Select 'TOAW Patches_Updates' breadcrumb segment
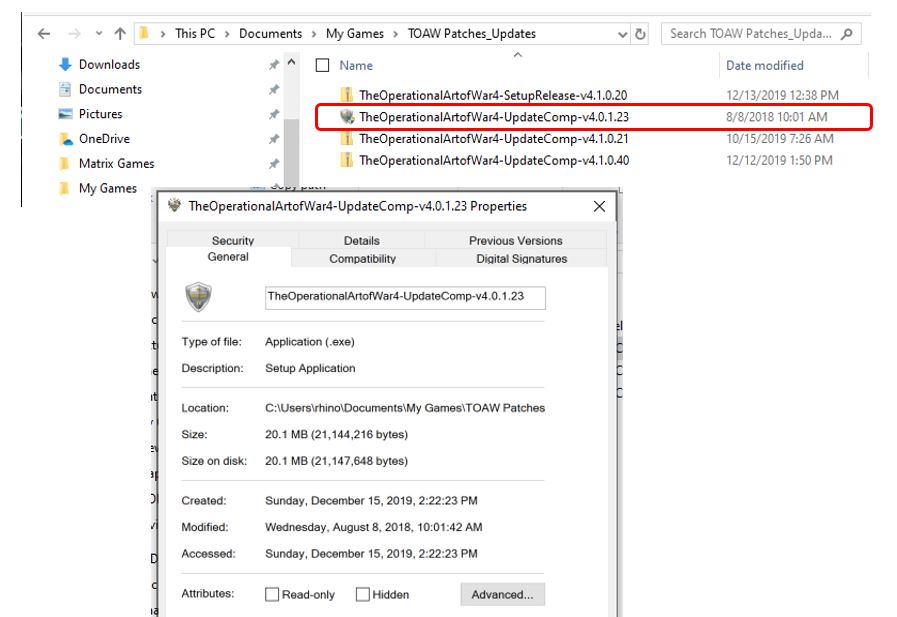897x617 pixels. point(472,34)
